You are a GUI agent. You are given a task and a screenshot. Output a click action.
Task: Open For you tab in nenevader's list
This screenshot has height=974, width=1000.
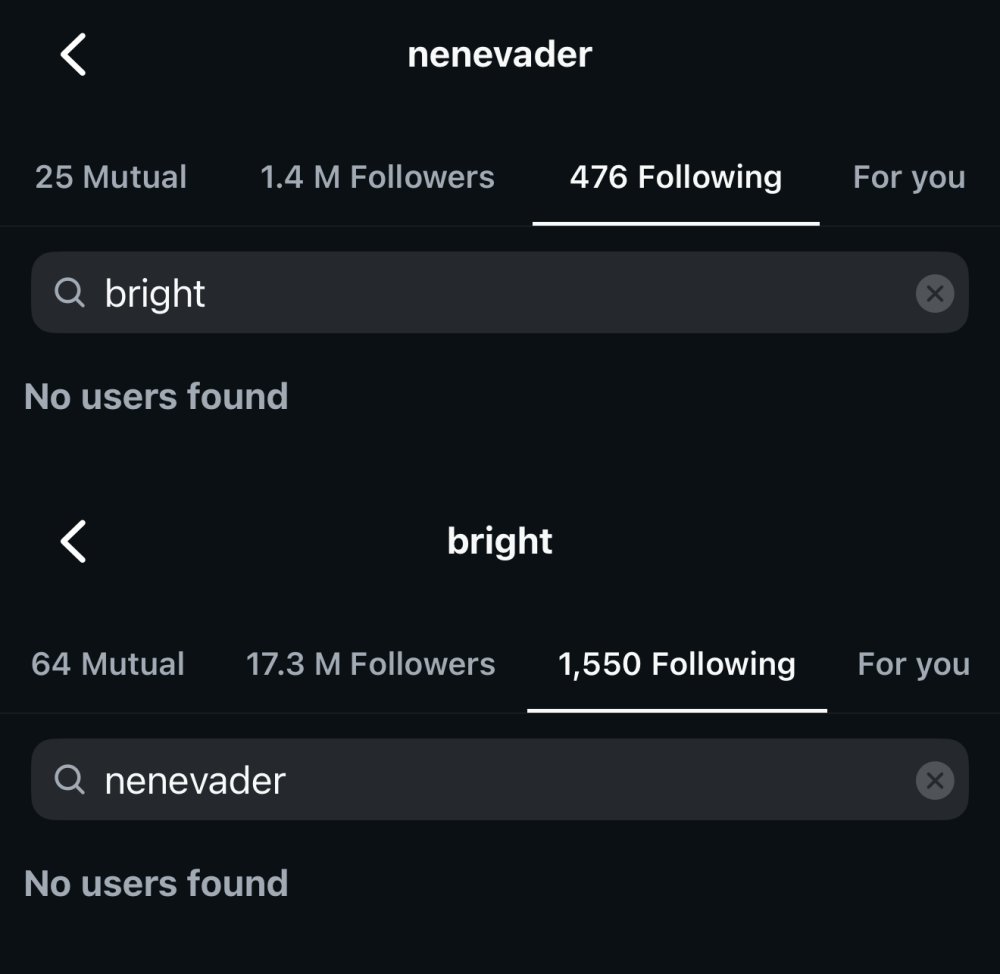(x=908, y=177)
